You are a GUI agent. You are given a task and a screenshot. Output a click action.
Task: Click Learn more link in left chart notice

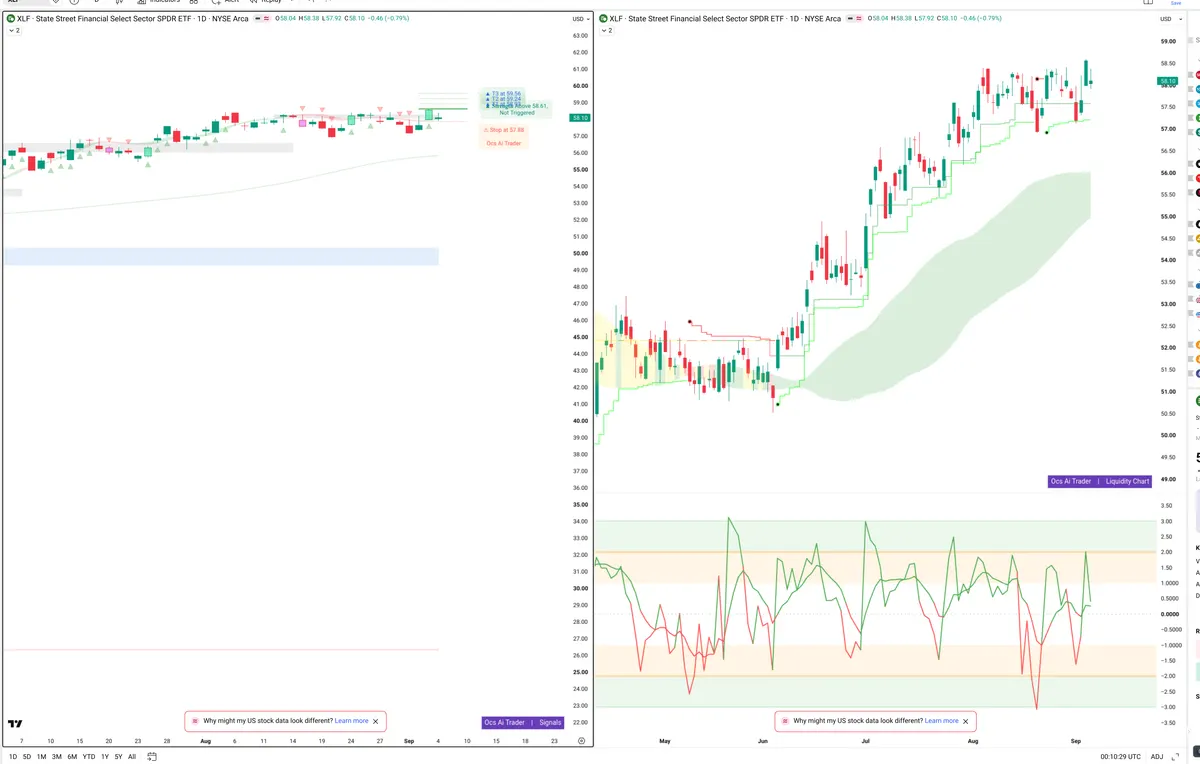[351, 721]
